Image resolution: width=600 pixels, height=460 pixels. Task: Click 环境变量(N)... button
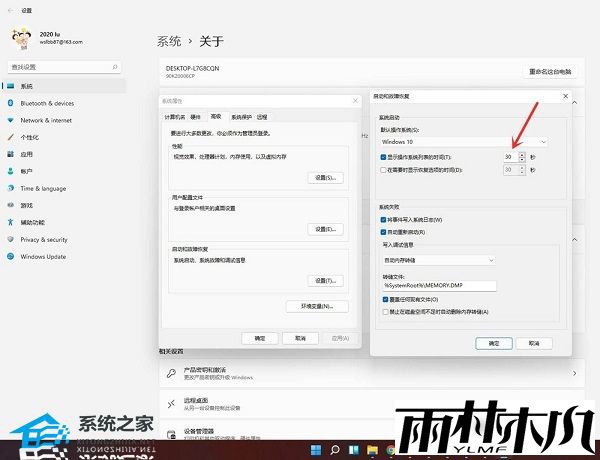(x=316, y=305)
